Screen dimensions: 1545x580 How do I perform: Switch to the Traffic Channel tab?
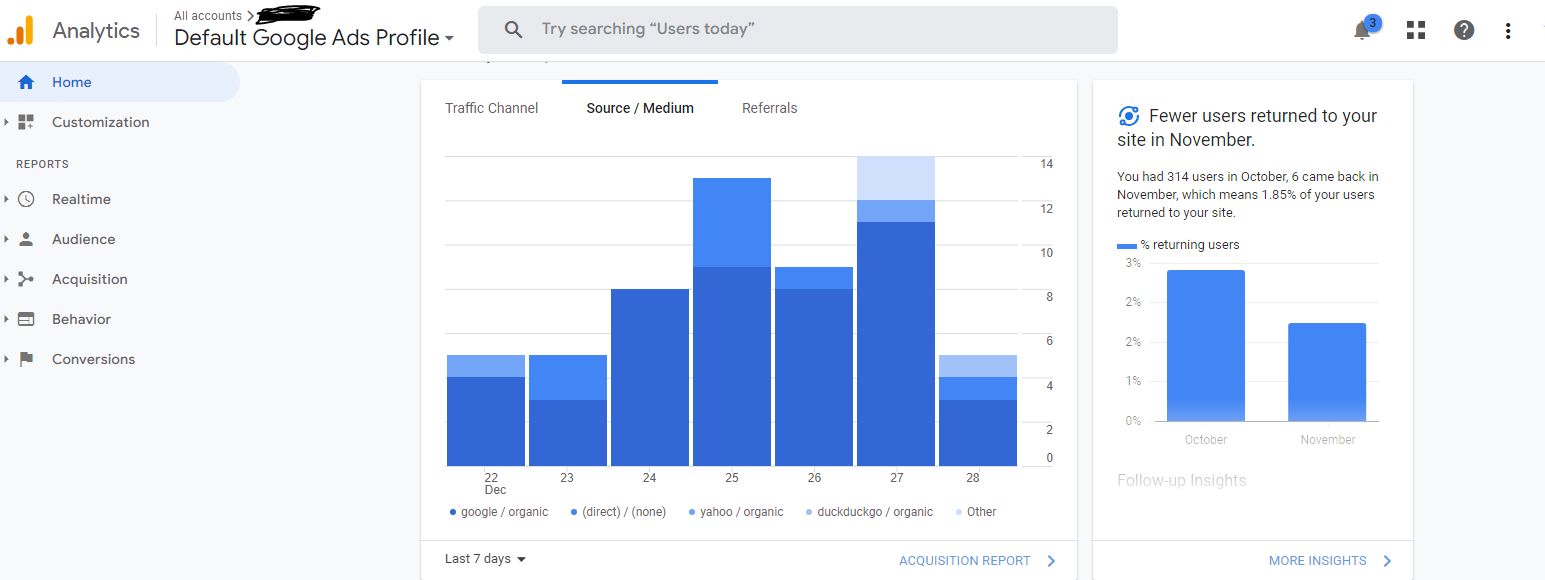click(x=492, y=108)
